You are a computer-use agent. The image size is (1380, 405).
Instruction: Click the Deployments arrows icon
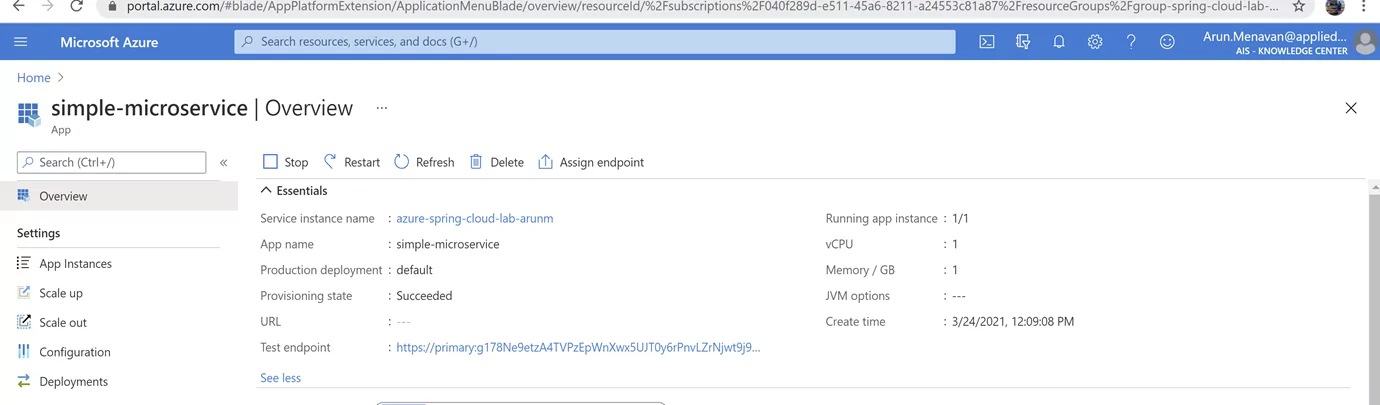point(24,381)
